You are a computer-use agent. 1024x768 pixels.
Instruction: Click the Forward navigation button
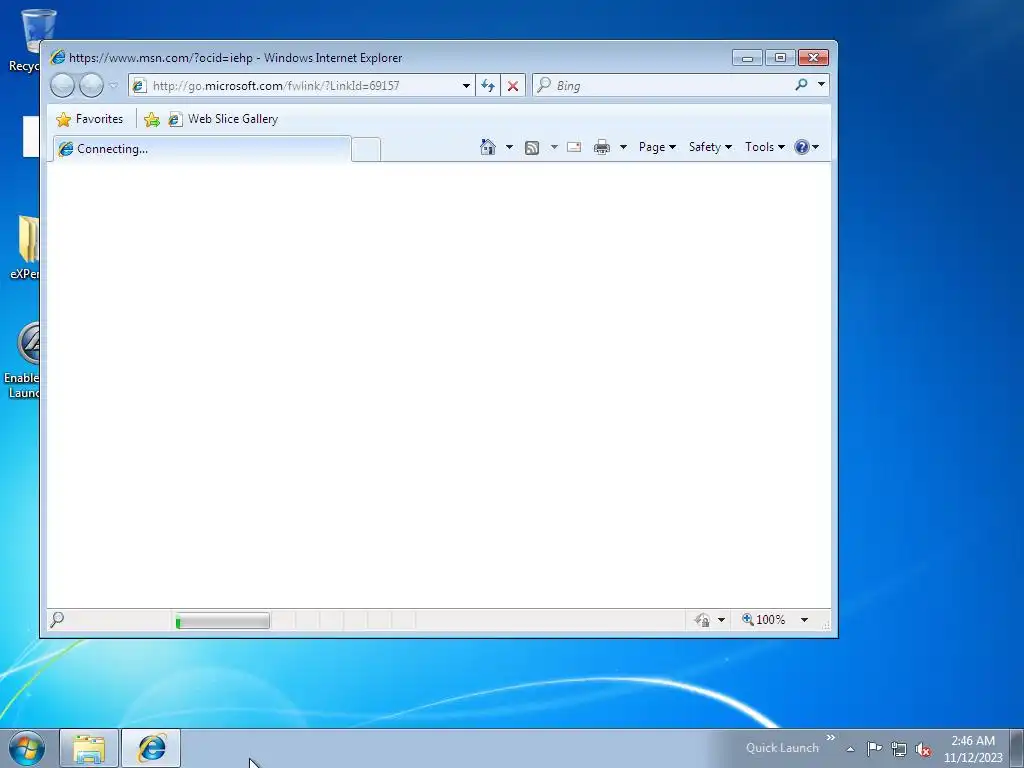pos(91,86)
